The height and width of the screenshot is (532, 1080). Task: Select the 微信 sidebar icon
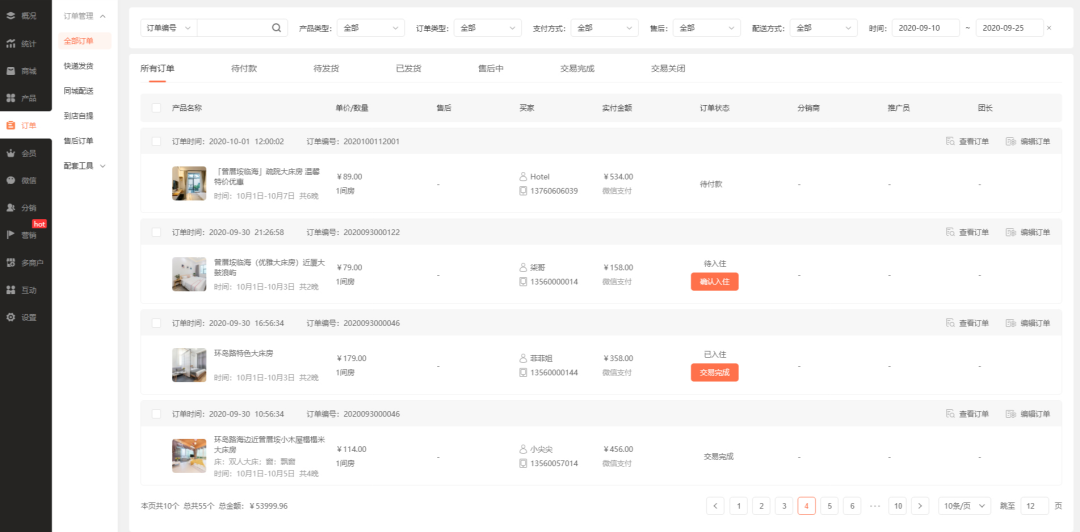click(11, 181)
